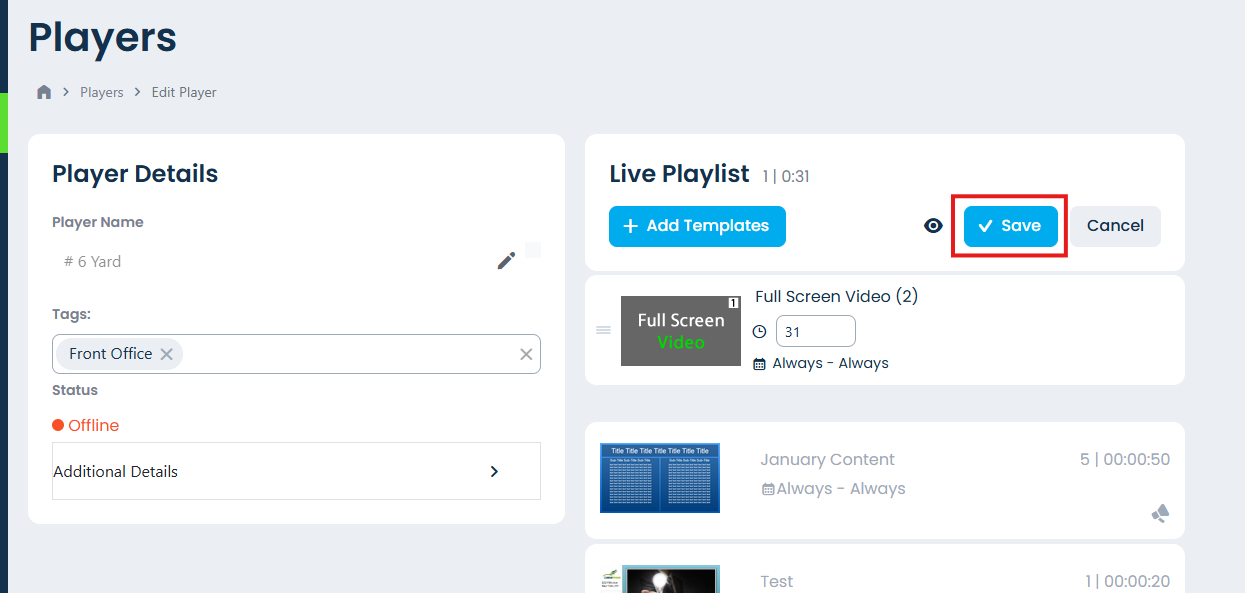Click the duration field showing 31
Screen dimensions: 1245x593
pos(816,331)
